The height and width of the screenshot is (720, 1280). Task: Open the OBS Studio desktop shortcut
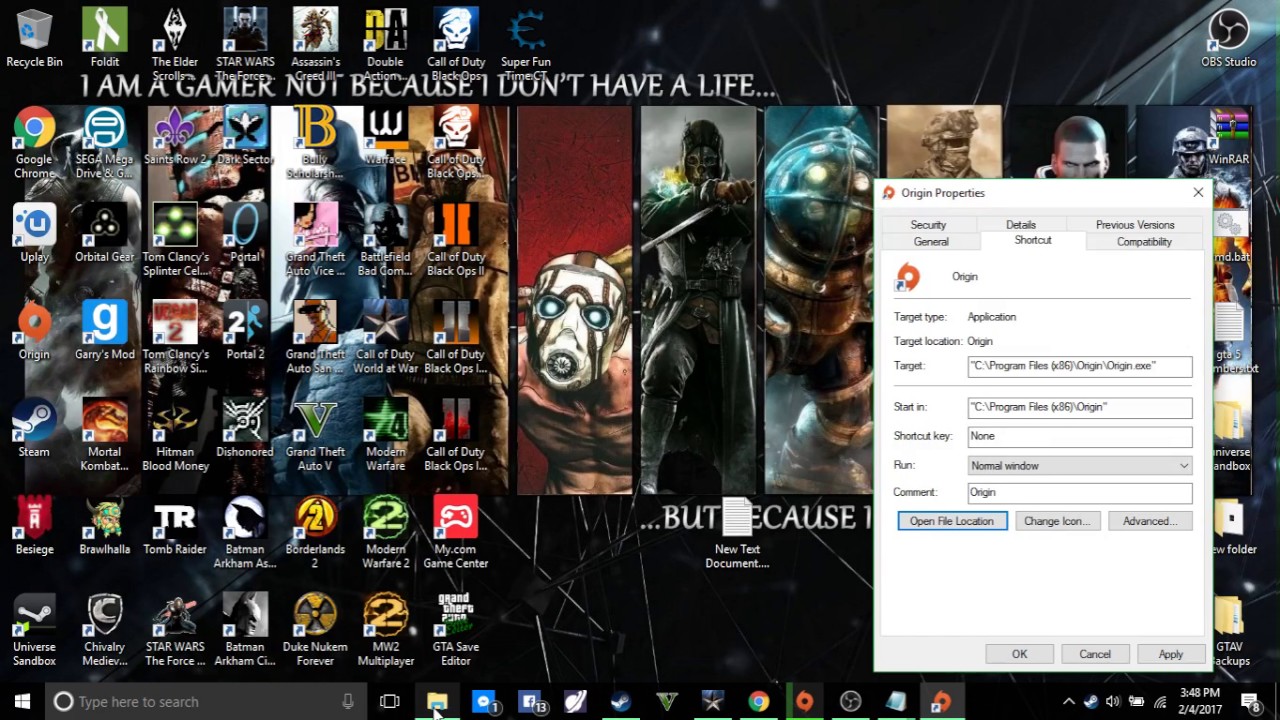tap(1228, 40)
